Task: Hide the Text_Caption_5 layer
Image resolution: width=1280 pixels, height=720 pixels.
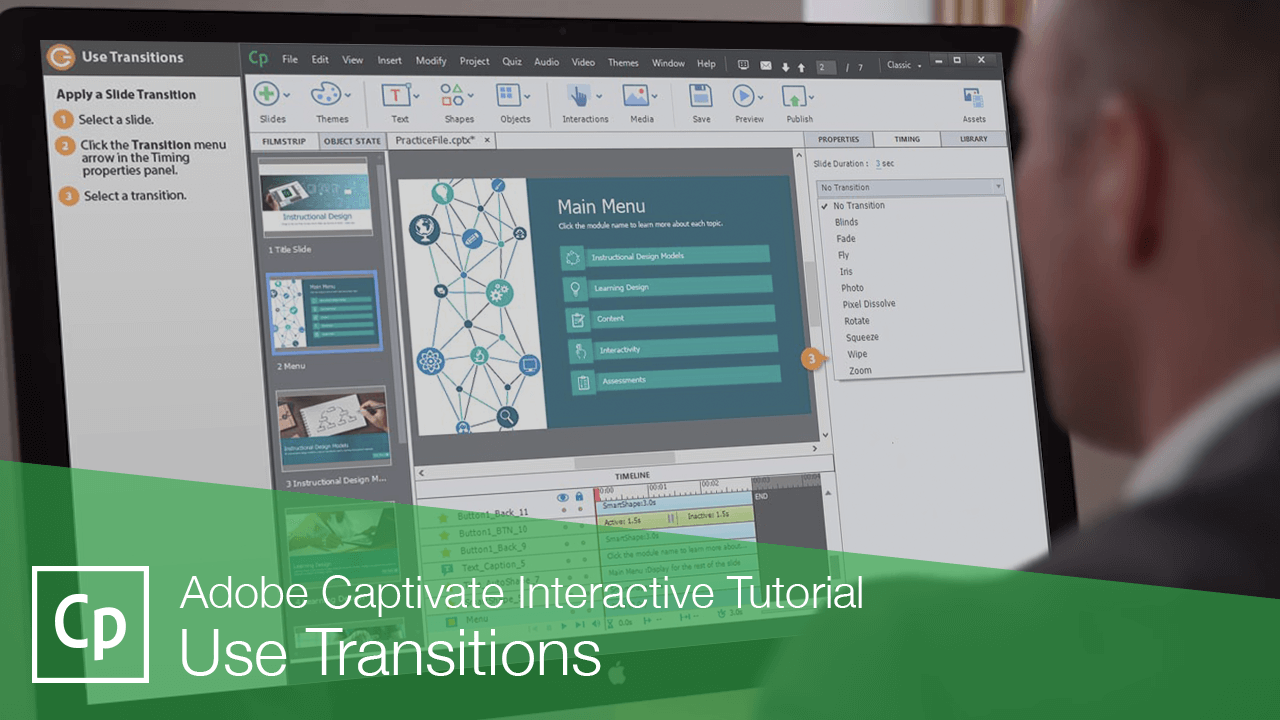Action: [x=568, y=560]
